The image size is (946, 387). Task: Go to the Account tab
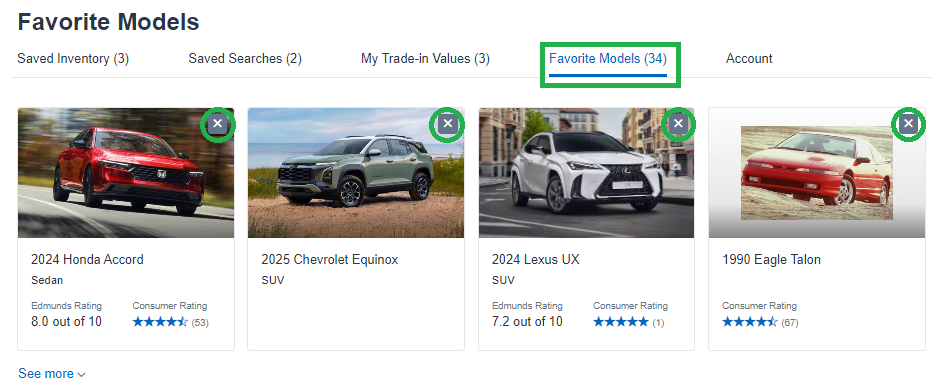(x=749, y=59)
